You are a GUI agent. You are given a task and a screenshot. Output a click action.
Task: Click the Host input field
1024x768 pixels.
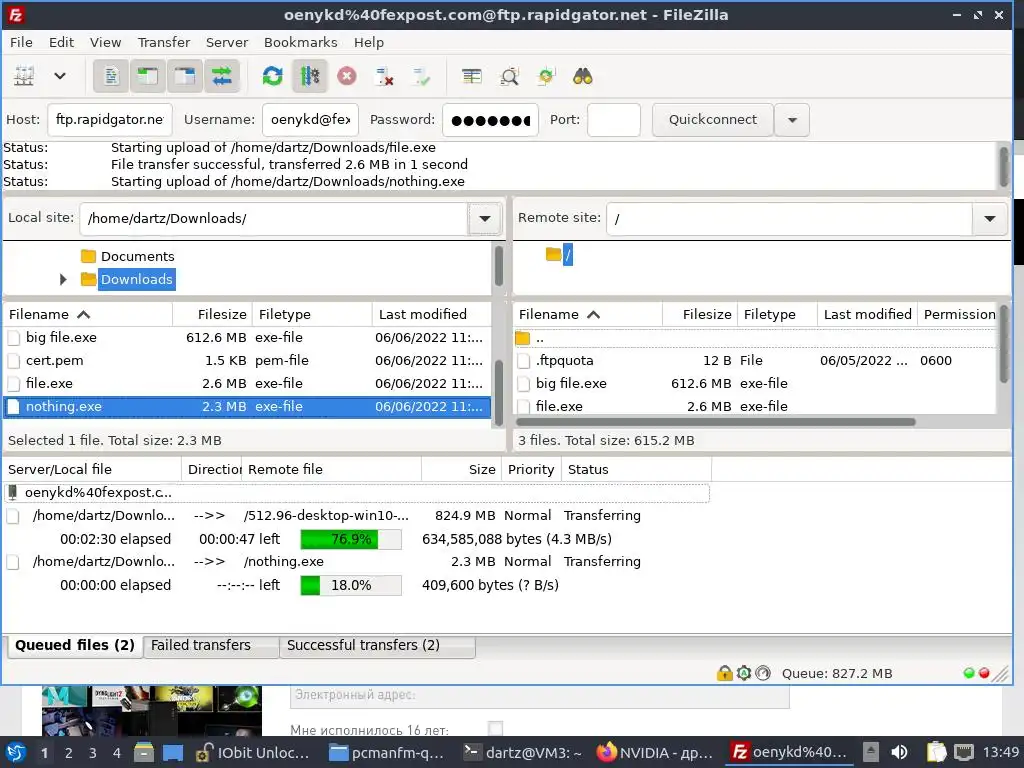coord(110,120)
